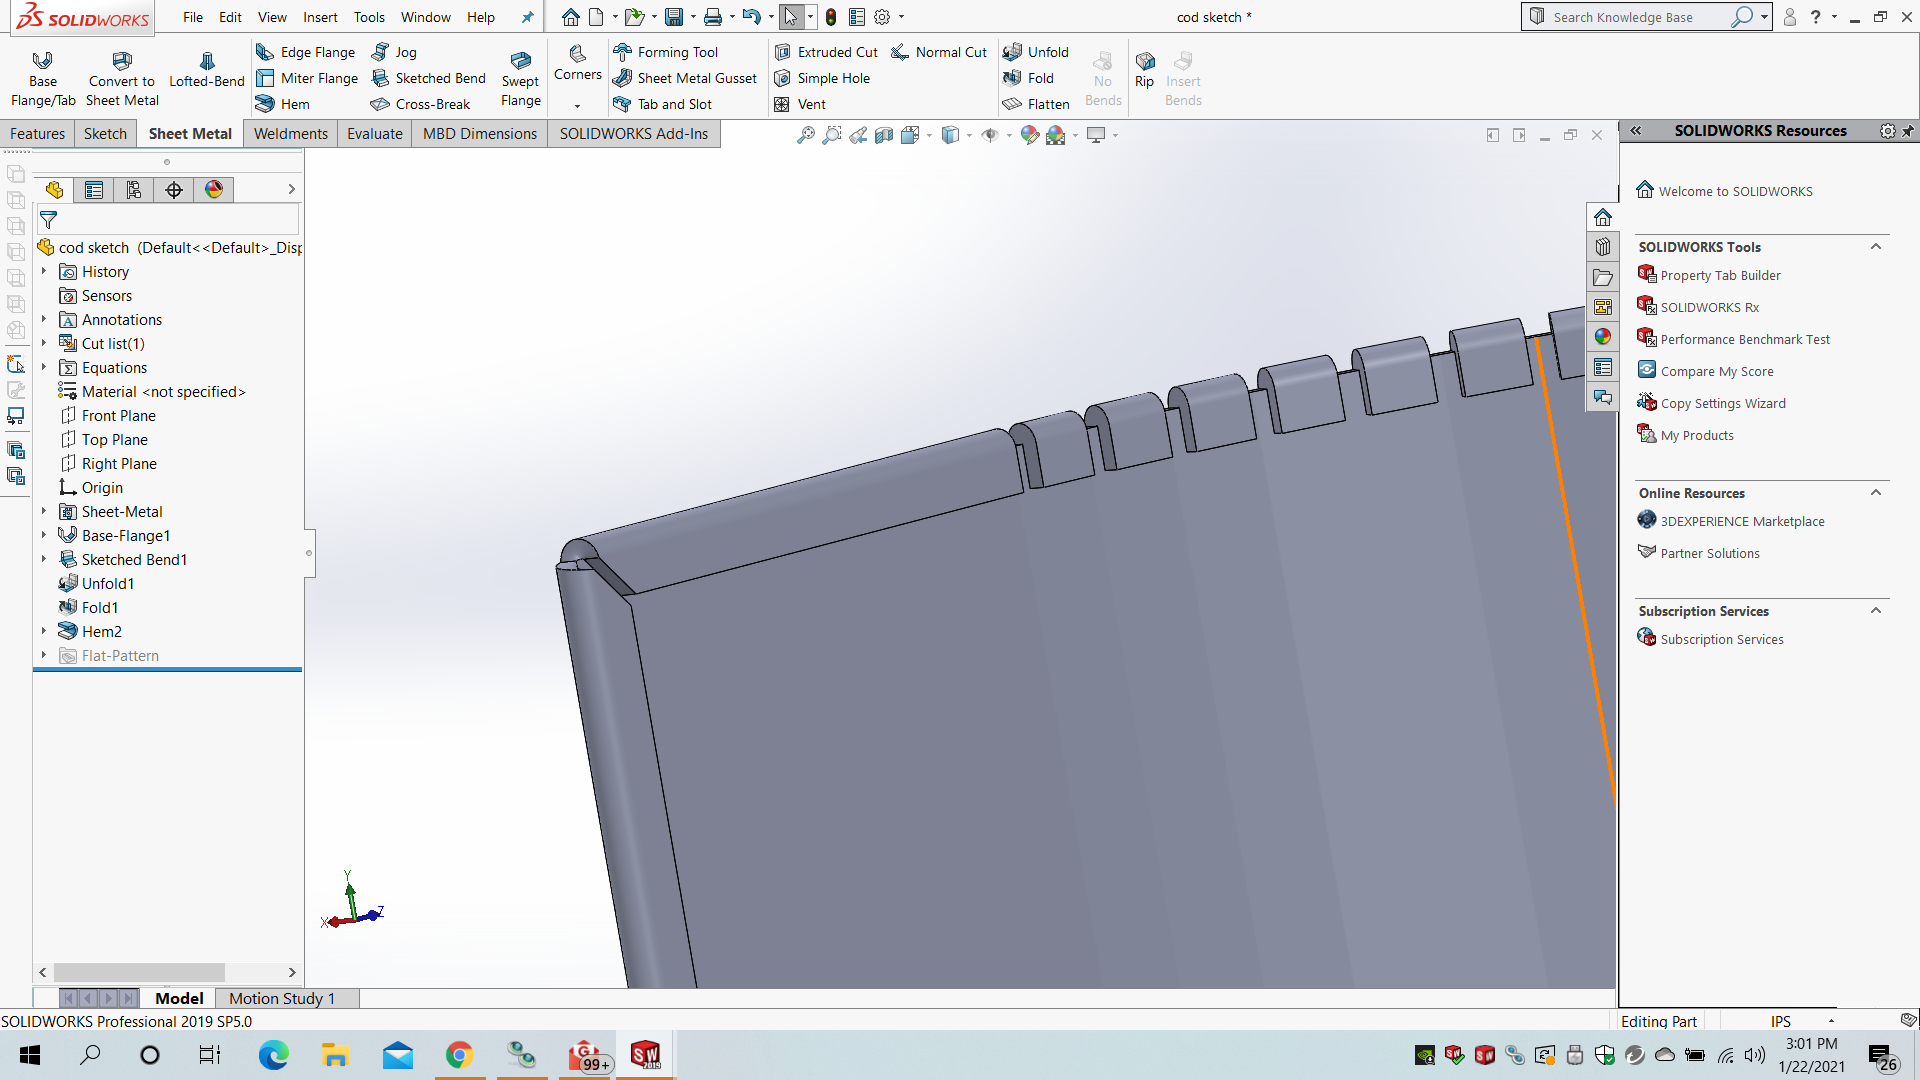Open the ConfigurationManager tab
Image resolution: width=1920 pixels, height=1080 pixels.
pyautogui.click(x=134, y=190)
